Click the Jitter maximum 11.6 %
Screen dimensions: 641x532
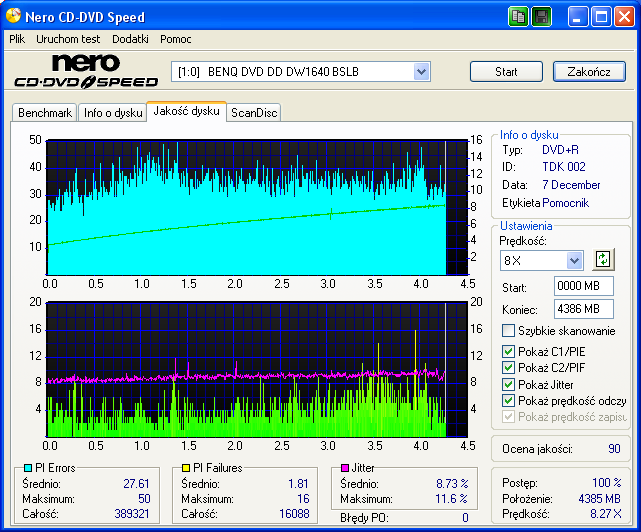point(452,499)
